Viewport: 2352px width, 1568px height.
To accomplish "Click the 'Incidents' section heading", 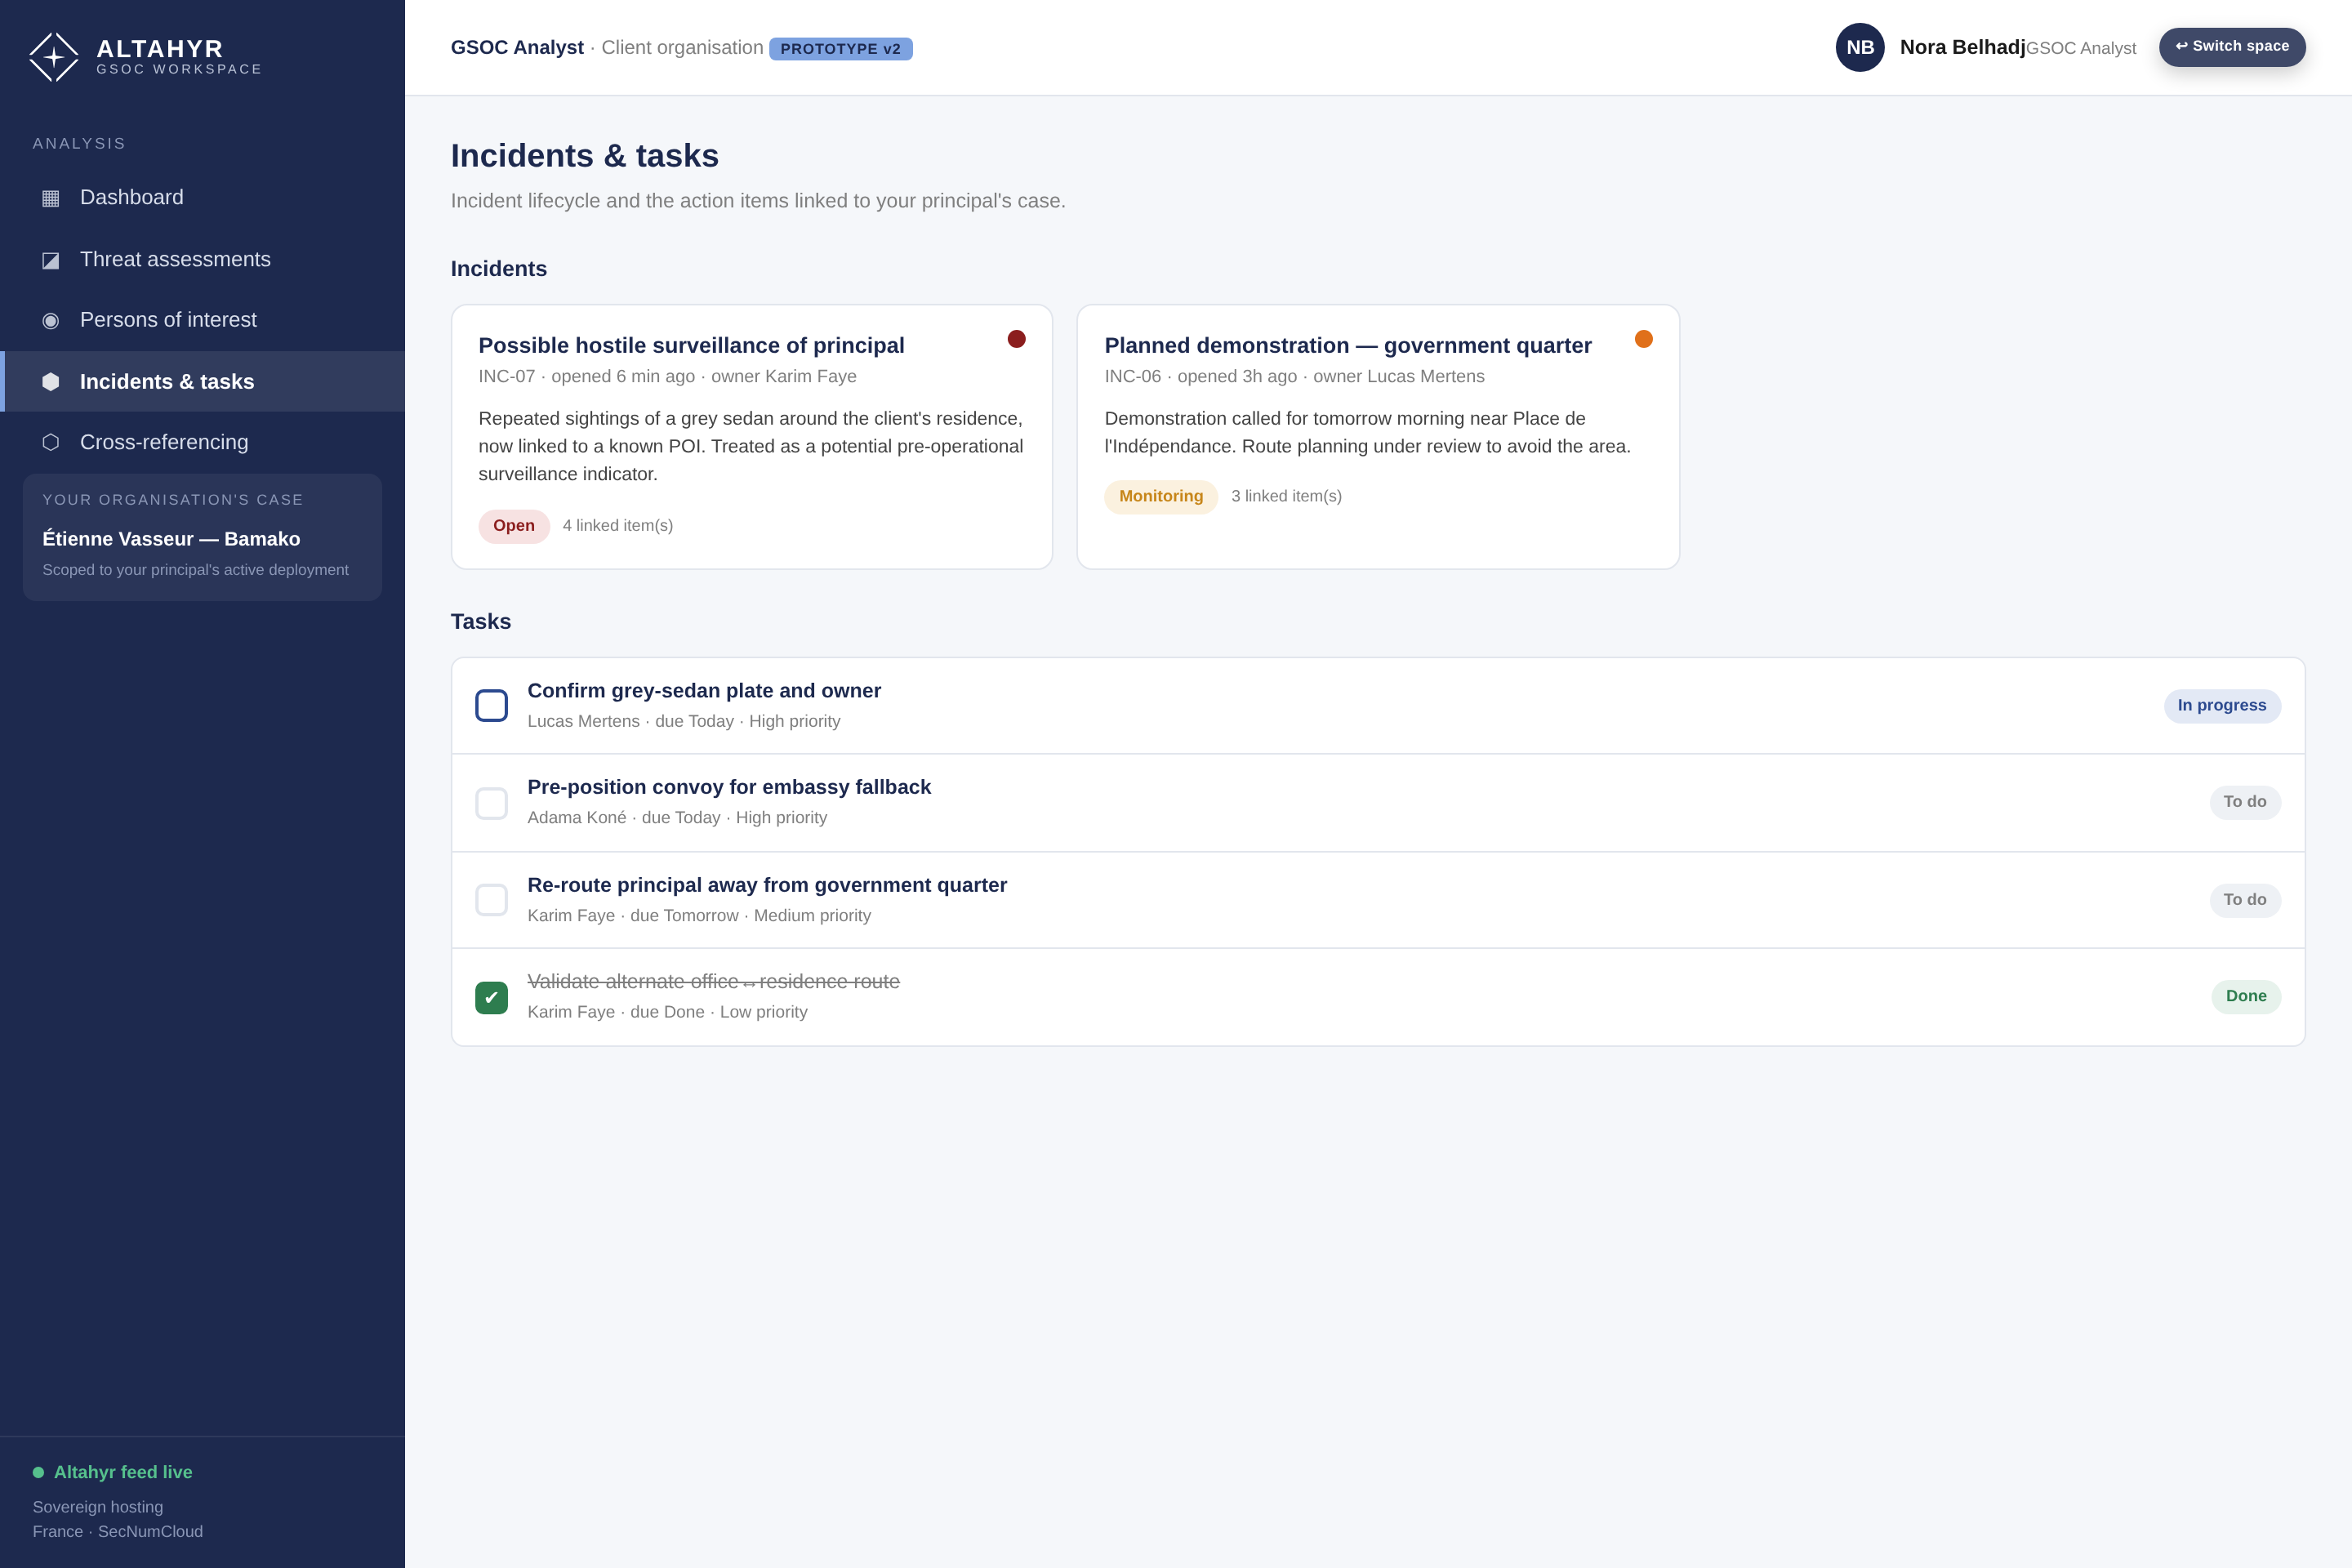I will [499, 269].
